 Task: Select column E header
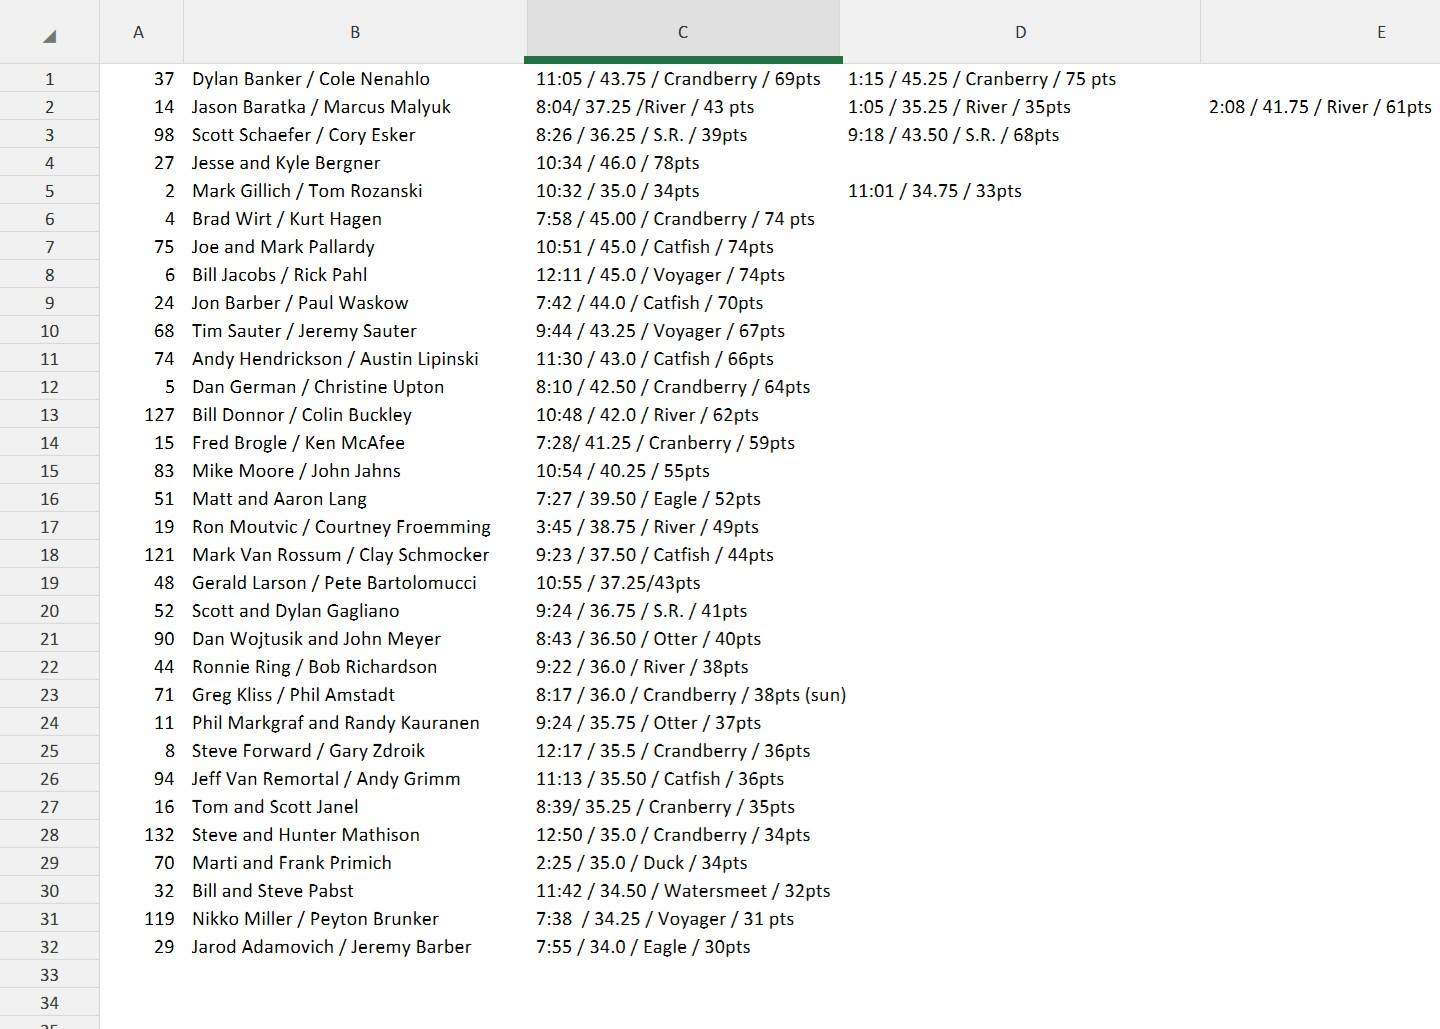click(x=1380, y=32)
